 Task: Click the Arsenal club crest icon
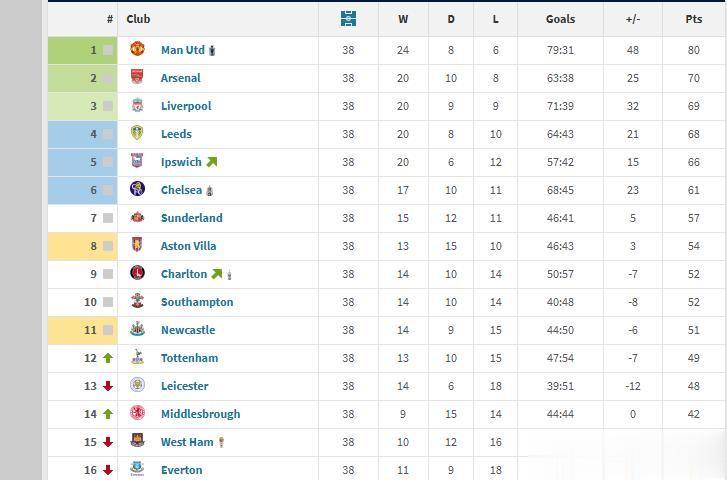(x=137, y=77)
